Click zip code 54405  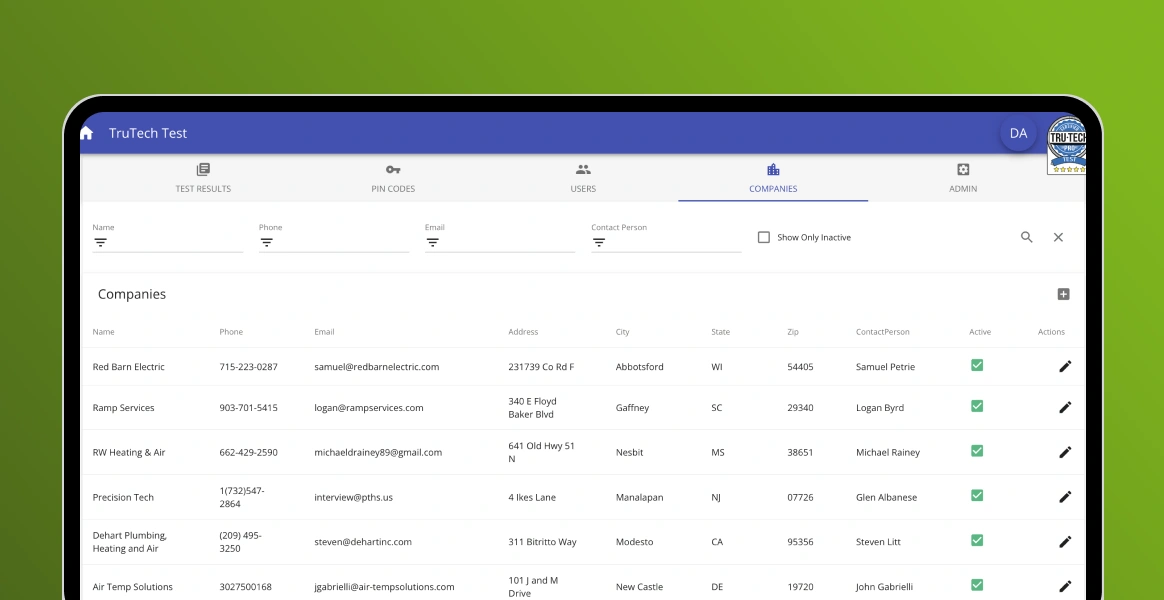pyautogui.click(x=800, y=367)
